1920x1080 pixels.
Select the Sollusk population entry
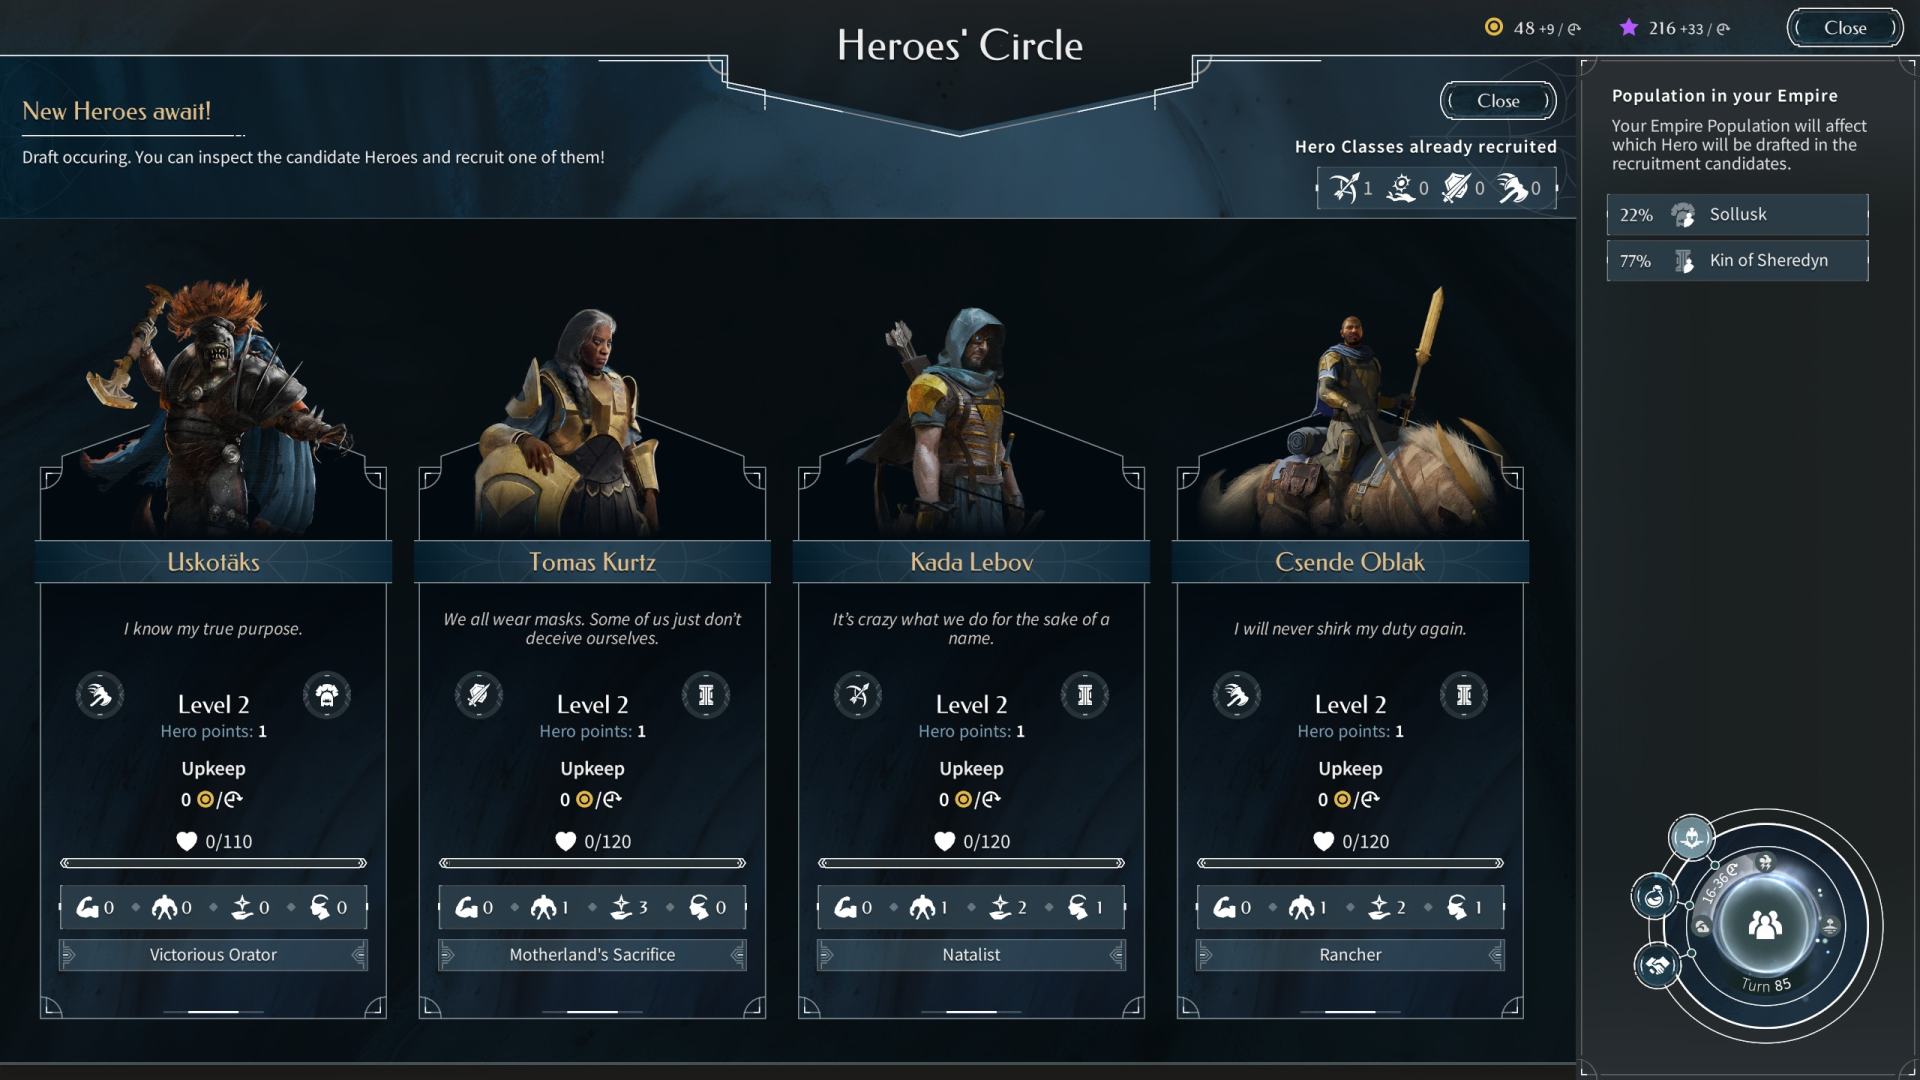[x=1737, y=214]
